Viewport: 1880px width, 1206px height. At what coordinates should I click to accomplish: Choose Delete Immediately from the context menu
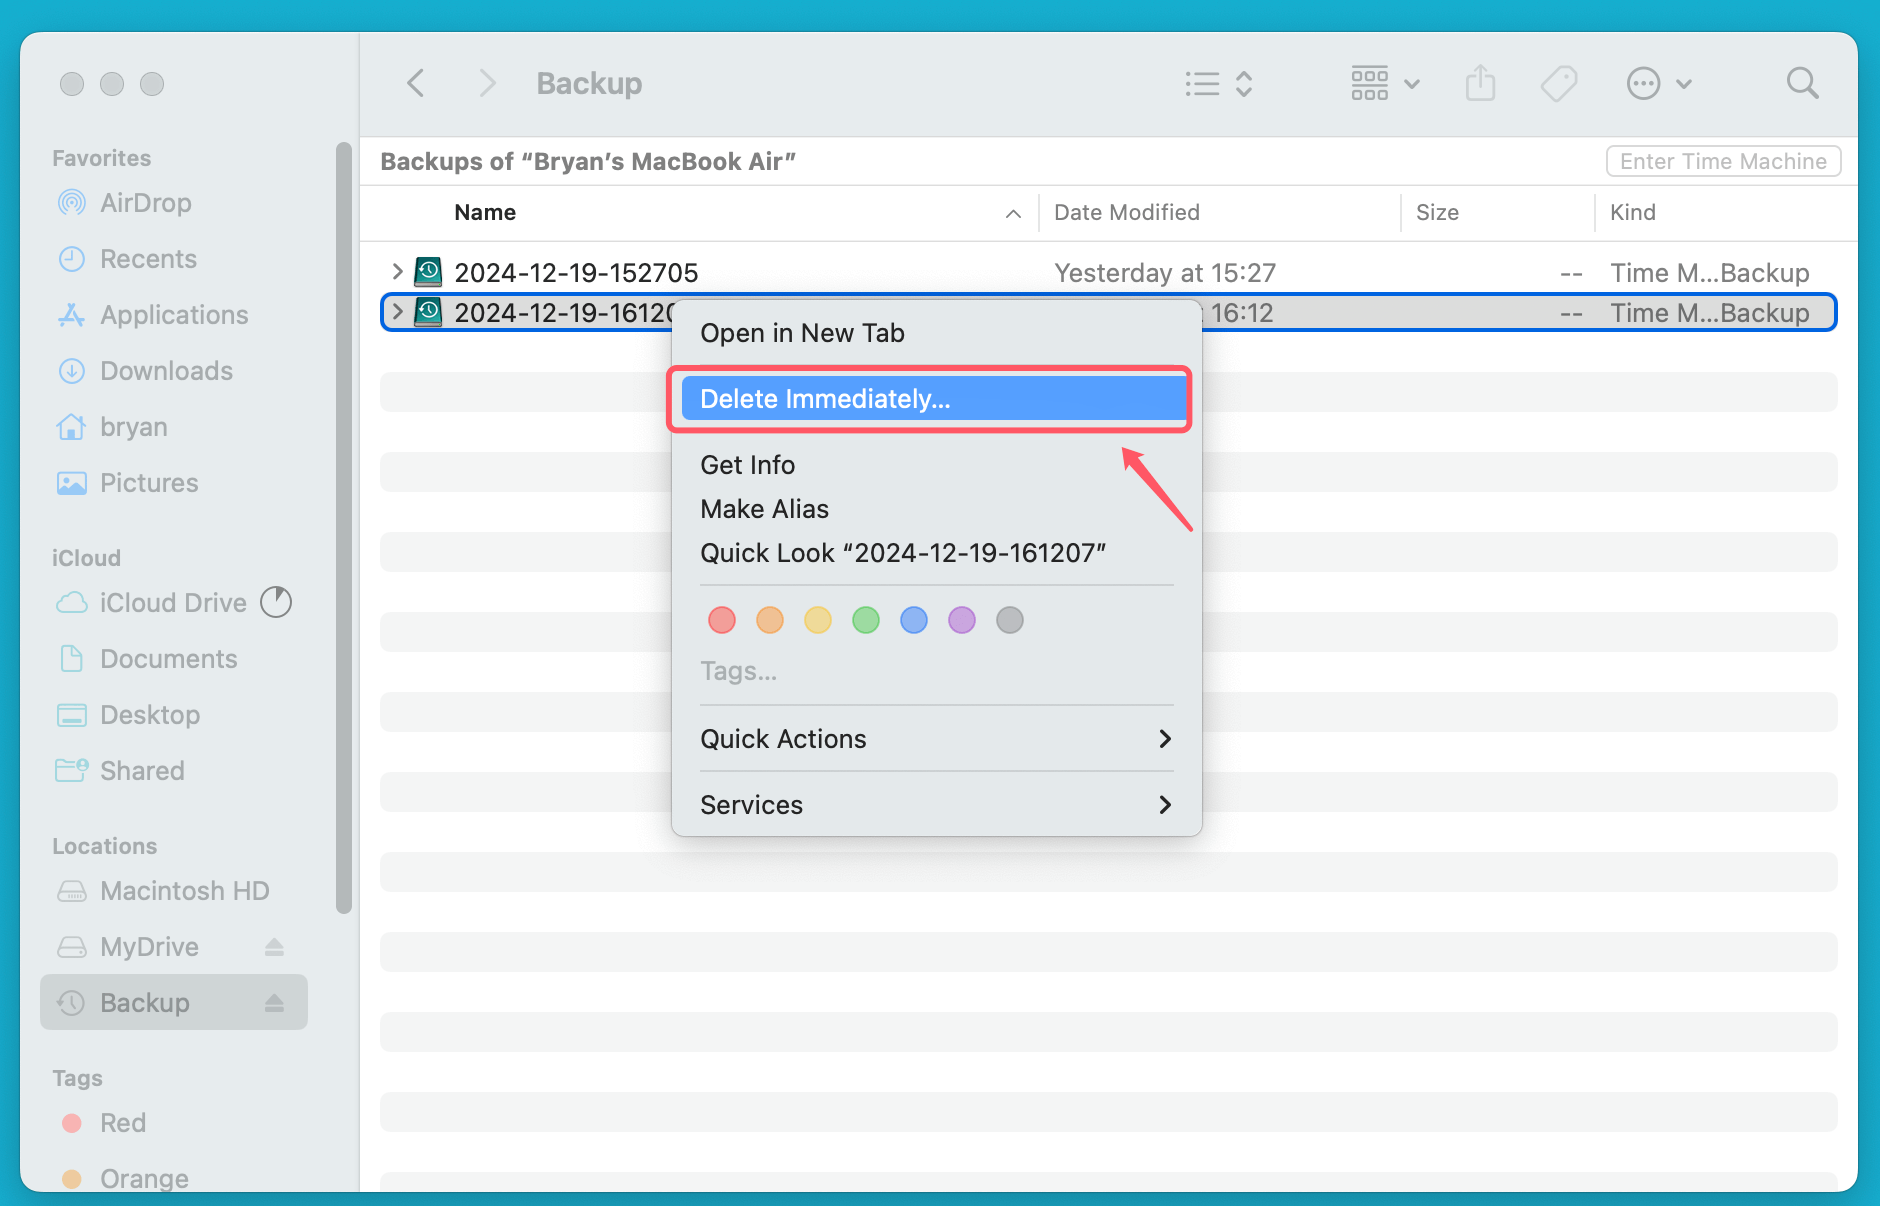tap(824, 398)
